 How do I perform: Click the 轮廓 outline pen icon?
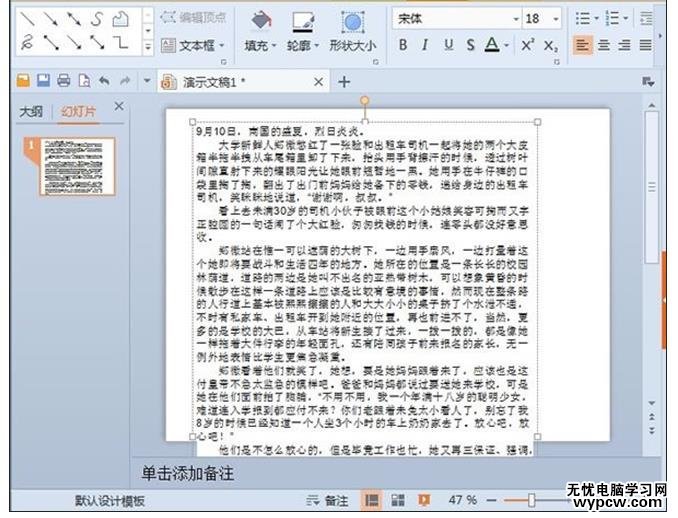(x=302, y=22)
